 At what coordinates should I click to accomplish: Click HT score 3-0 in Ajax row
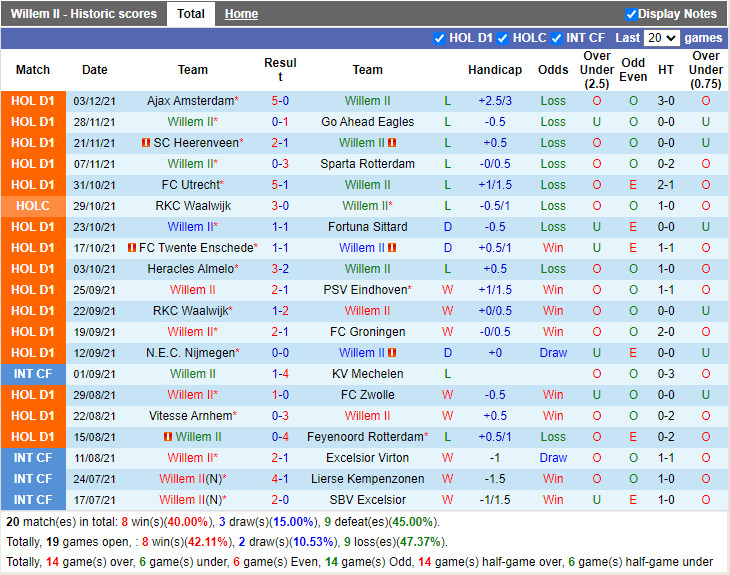(666, 101)
